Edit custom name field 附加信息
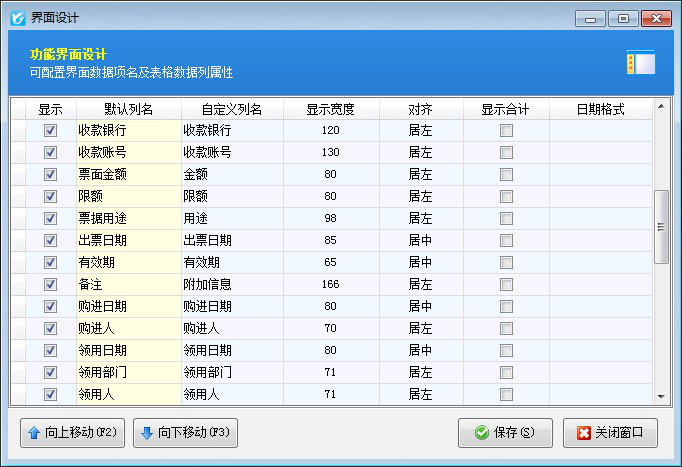 [x=231, y=285]
